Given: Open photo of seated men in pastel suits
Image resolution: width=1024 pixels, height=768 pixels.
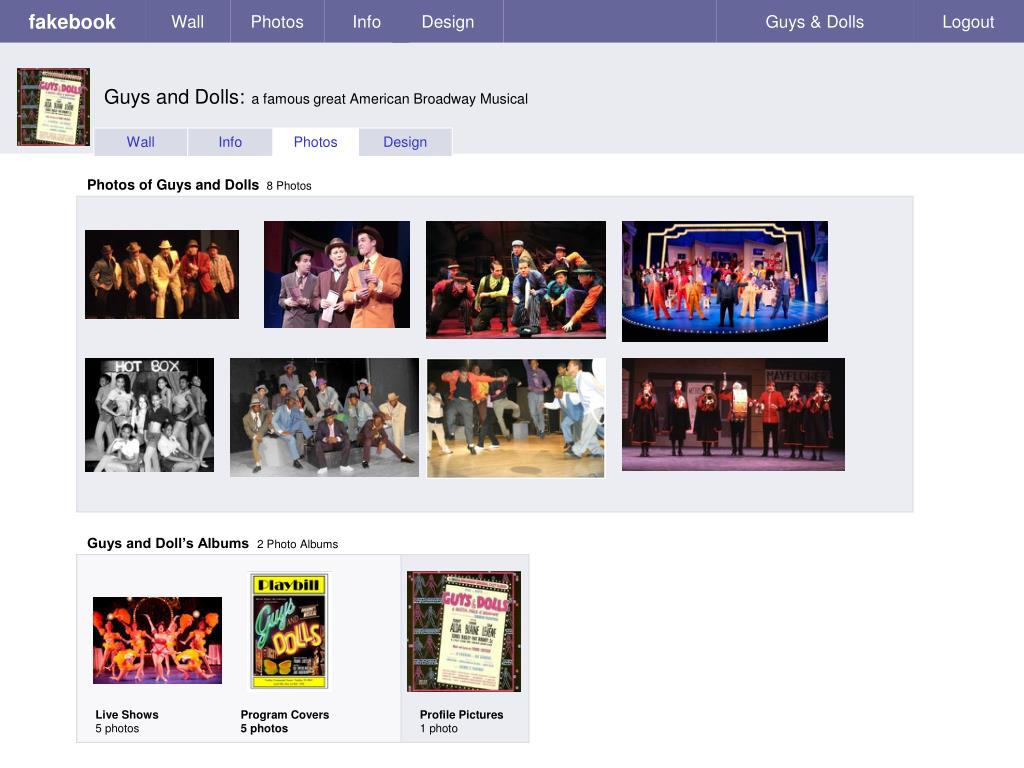Looking at the screenshot, I should pyautogui.click(x=325, y=417).
